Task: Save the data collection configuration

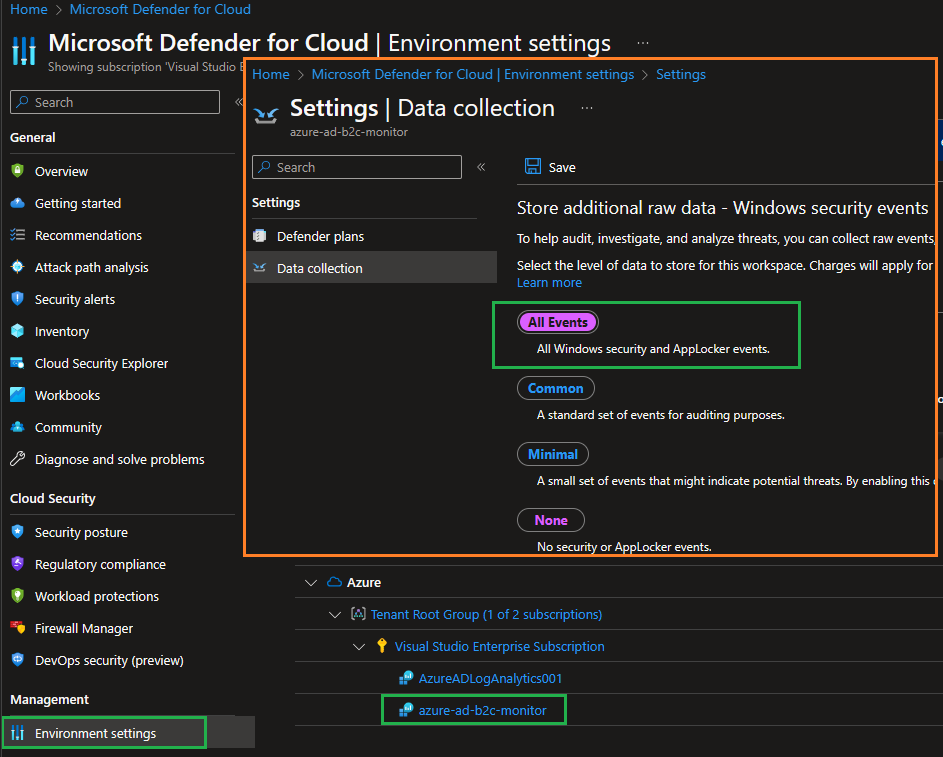Action: [551, 167]
